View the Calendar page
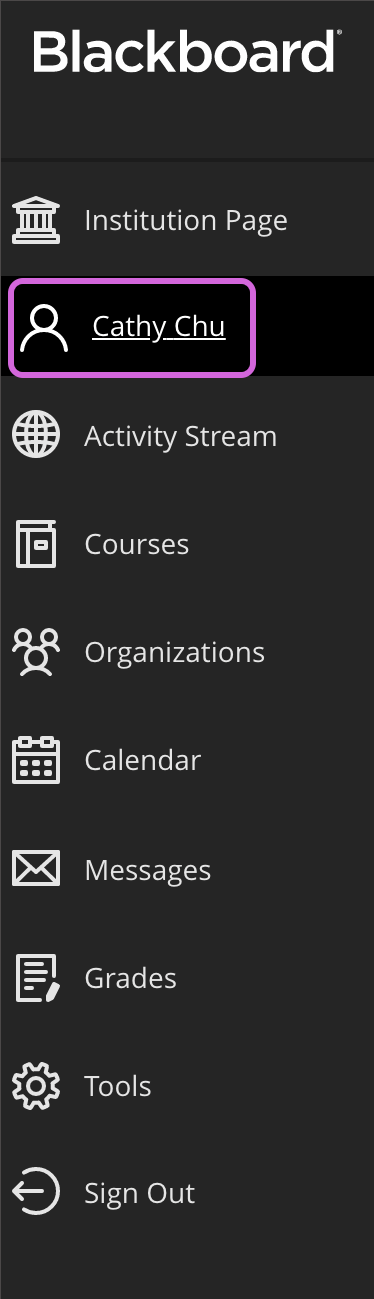This screenshot has height=1299, width=374. tap(142, 760)
